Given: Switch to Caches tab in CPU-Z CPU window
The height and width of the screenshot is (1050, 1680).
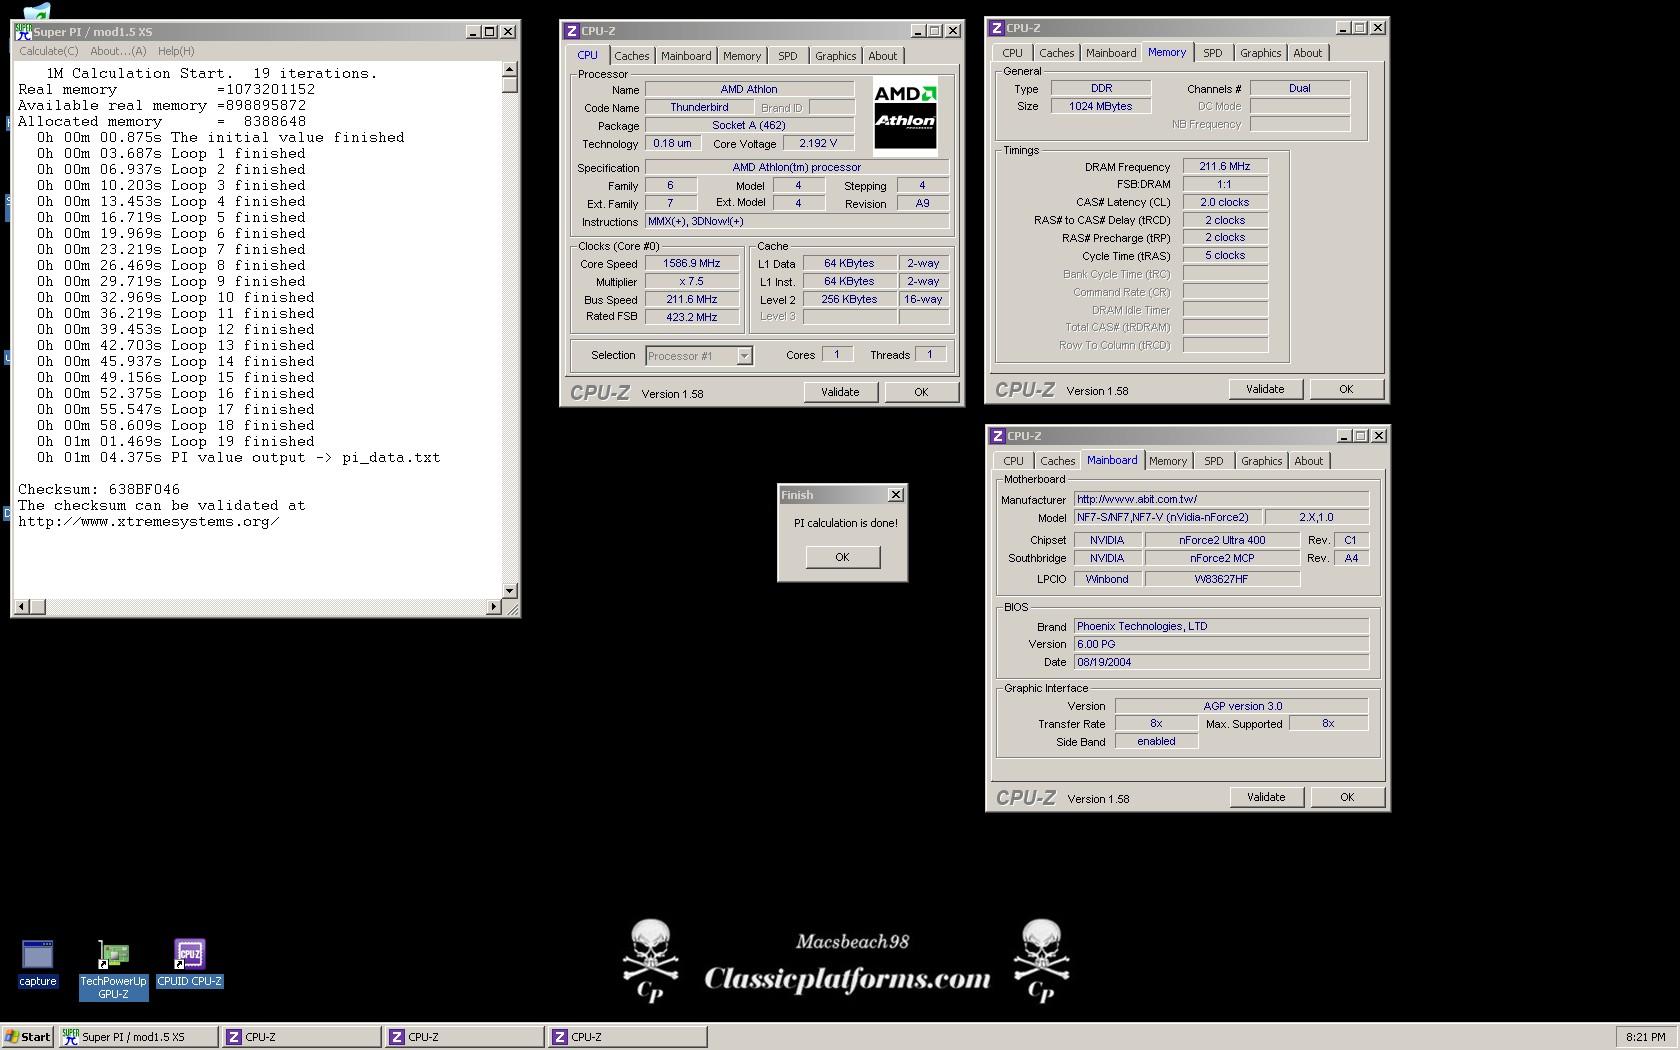Looking at the screenshot, I should pyautogui.click(x=631, y=56).
